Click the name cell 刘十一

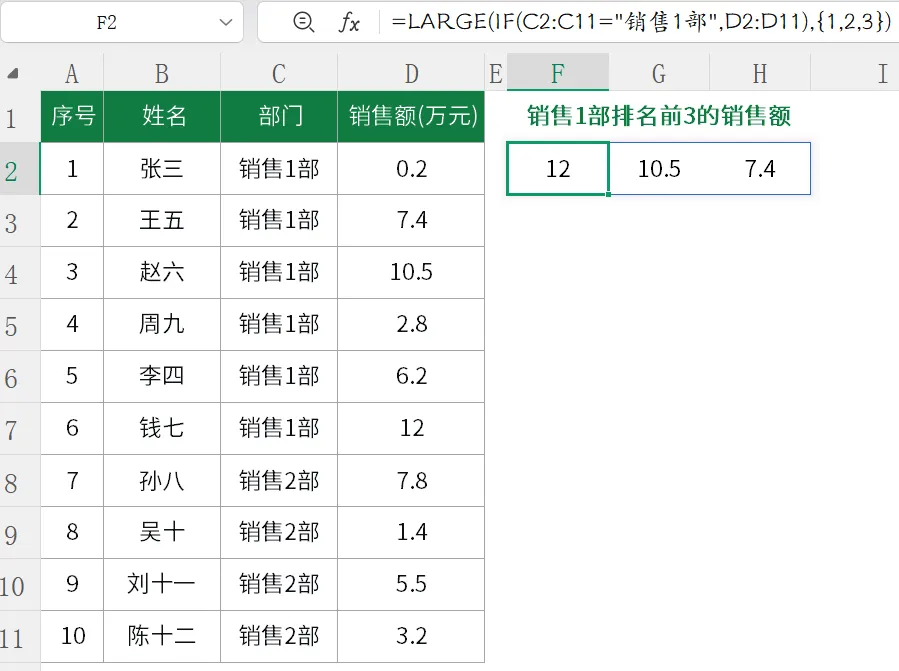pyautogui.click(x=162, y=584)
